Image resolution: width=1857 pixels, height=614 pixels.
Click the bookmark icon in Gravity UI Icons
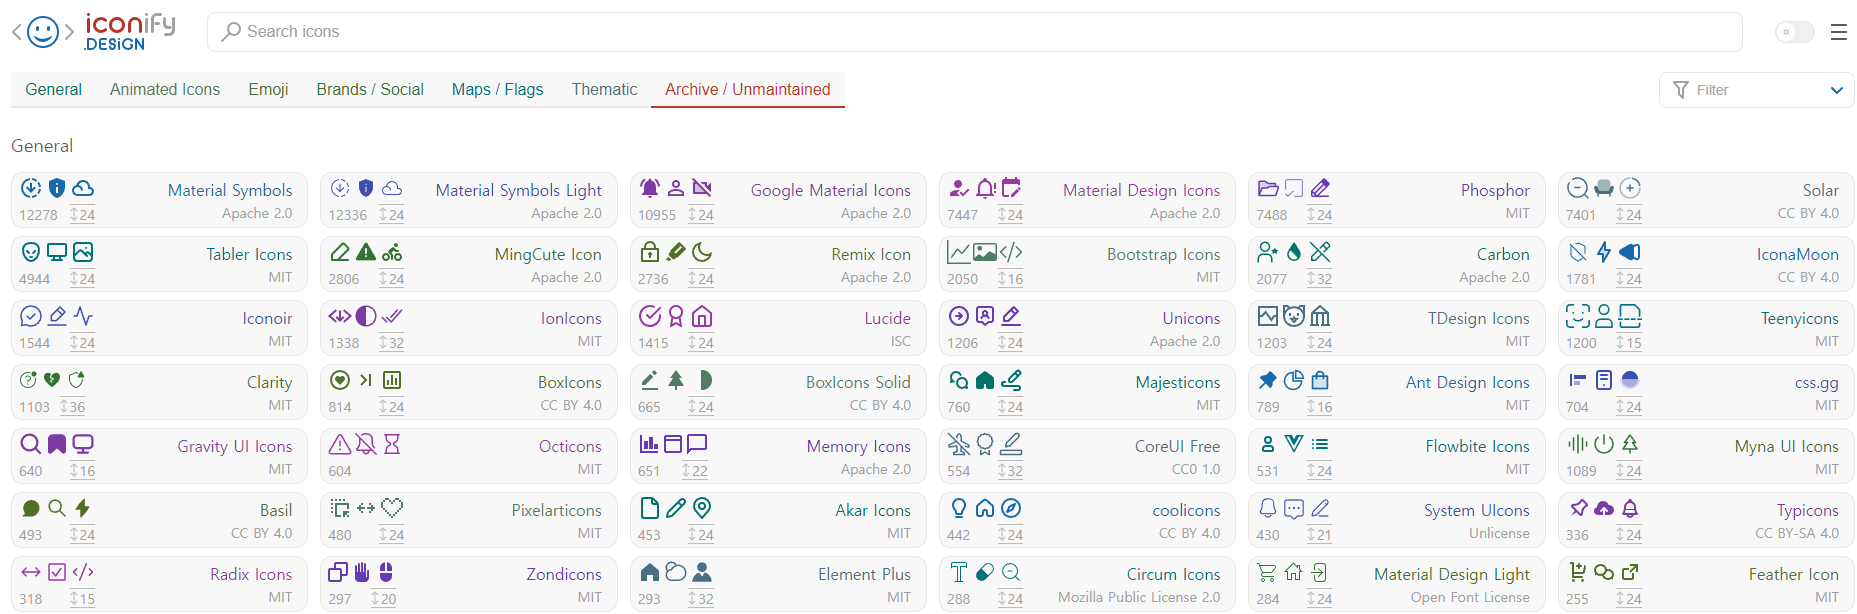point(57,444)
